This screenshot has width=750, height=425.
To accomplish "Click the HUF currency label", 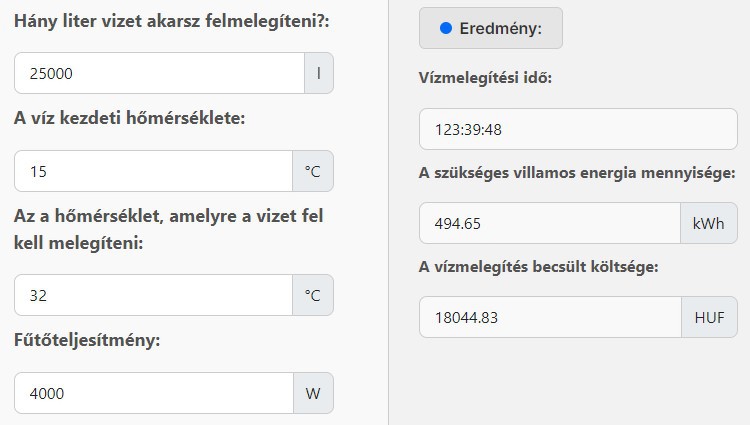I will point(709,317).
